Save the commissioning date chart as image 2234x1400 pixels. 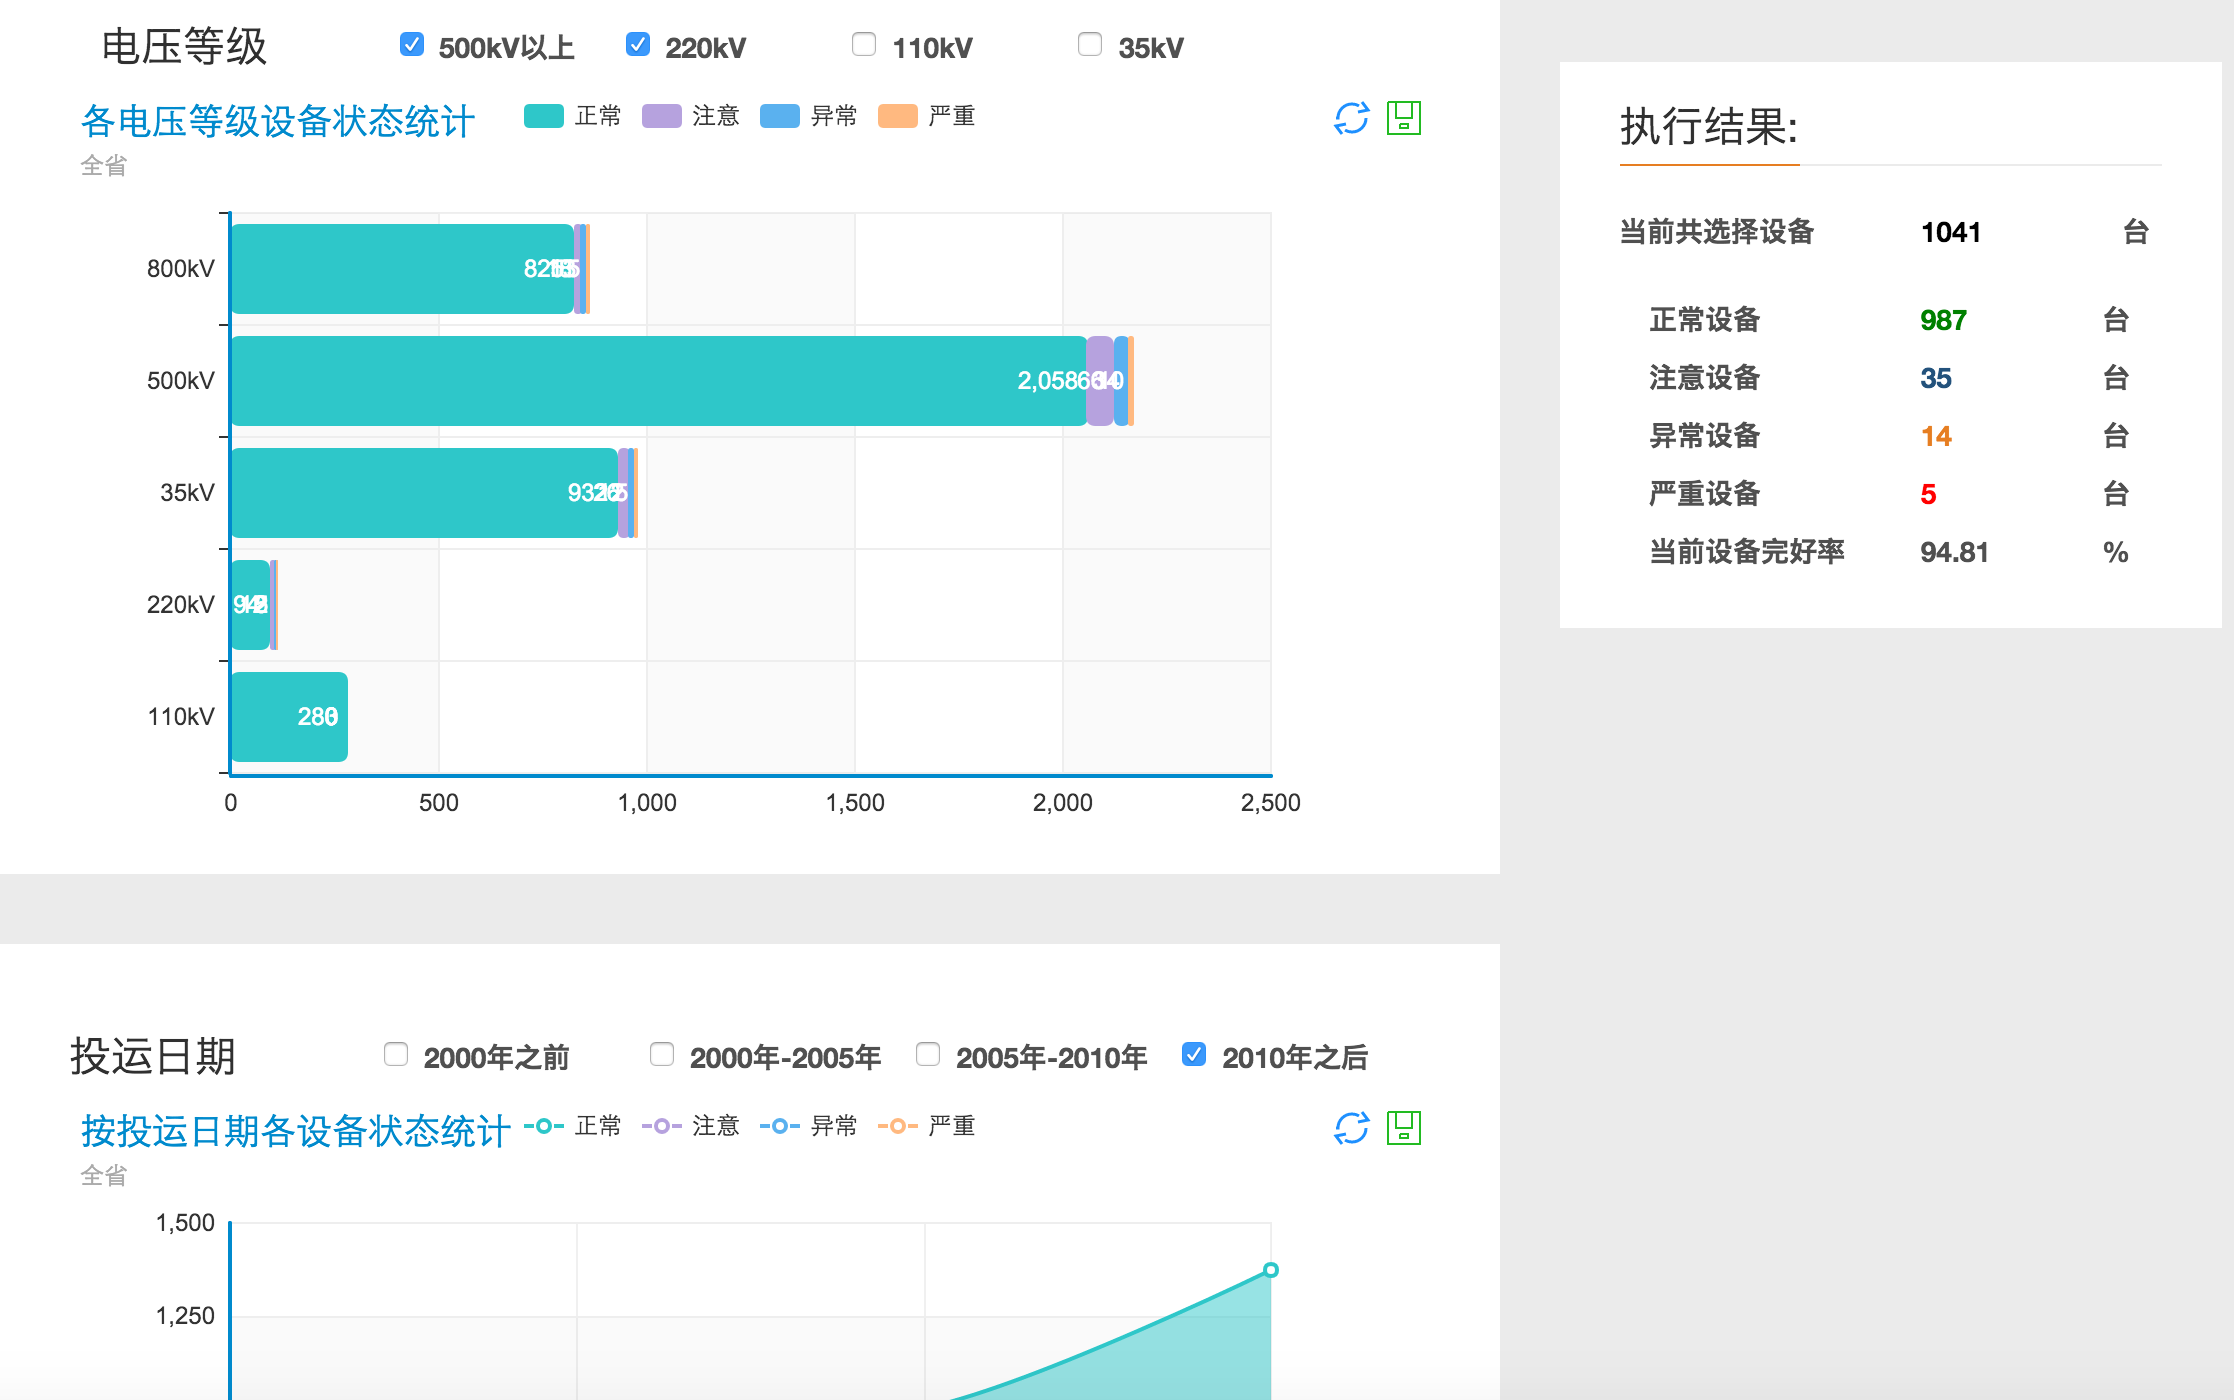coord(1404,1128)
